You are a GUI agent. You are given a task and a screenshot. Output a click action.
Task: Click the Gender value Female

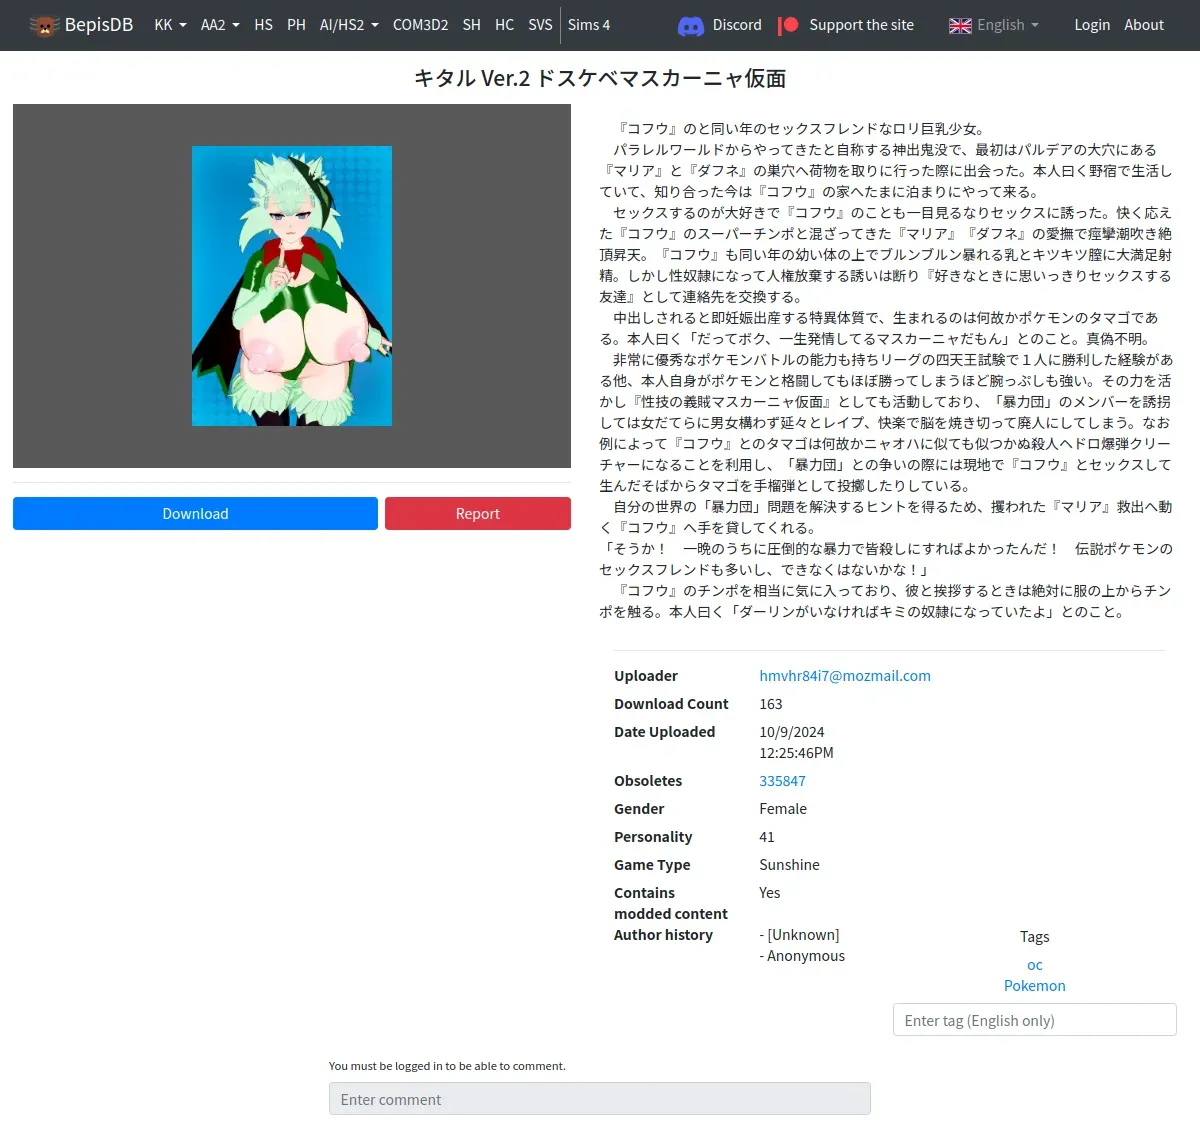[783, 809]
